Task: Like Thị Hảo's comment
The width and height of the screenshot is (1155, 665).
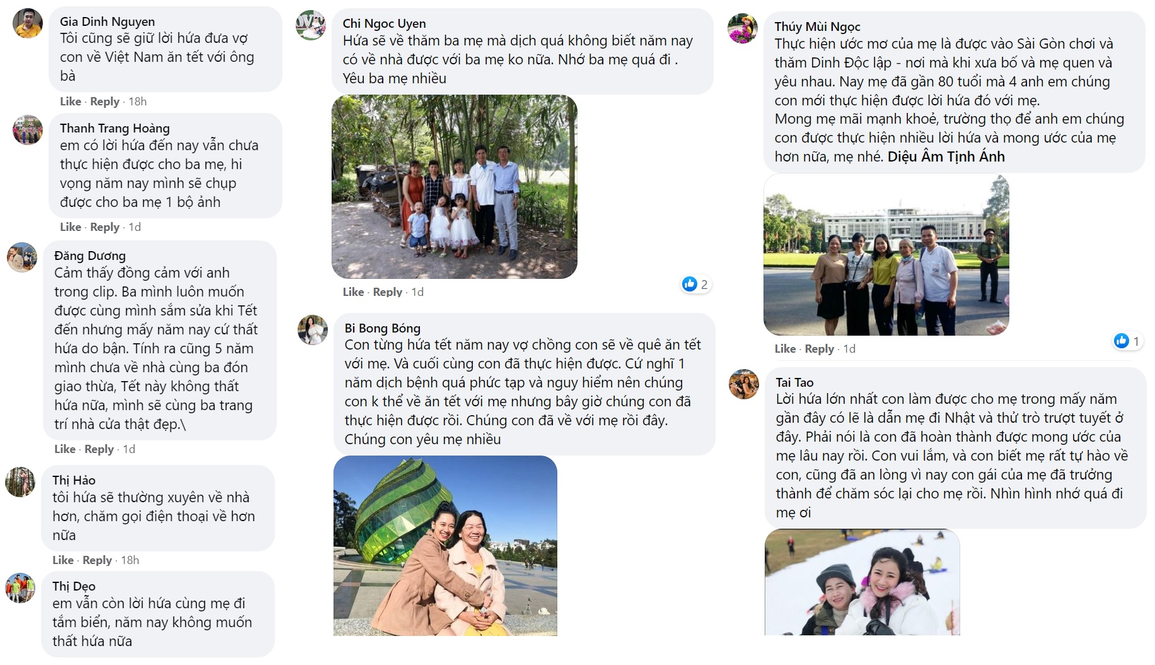Action: coord(63,560)
